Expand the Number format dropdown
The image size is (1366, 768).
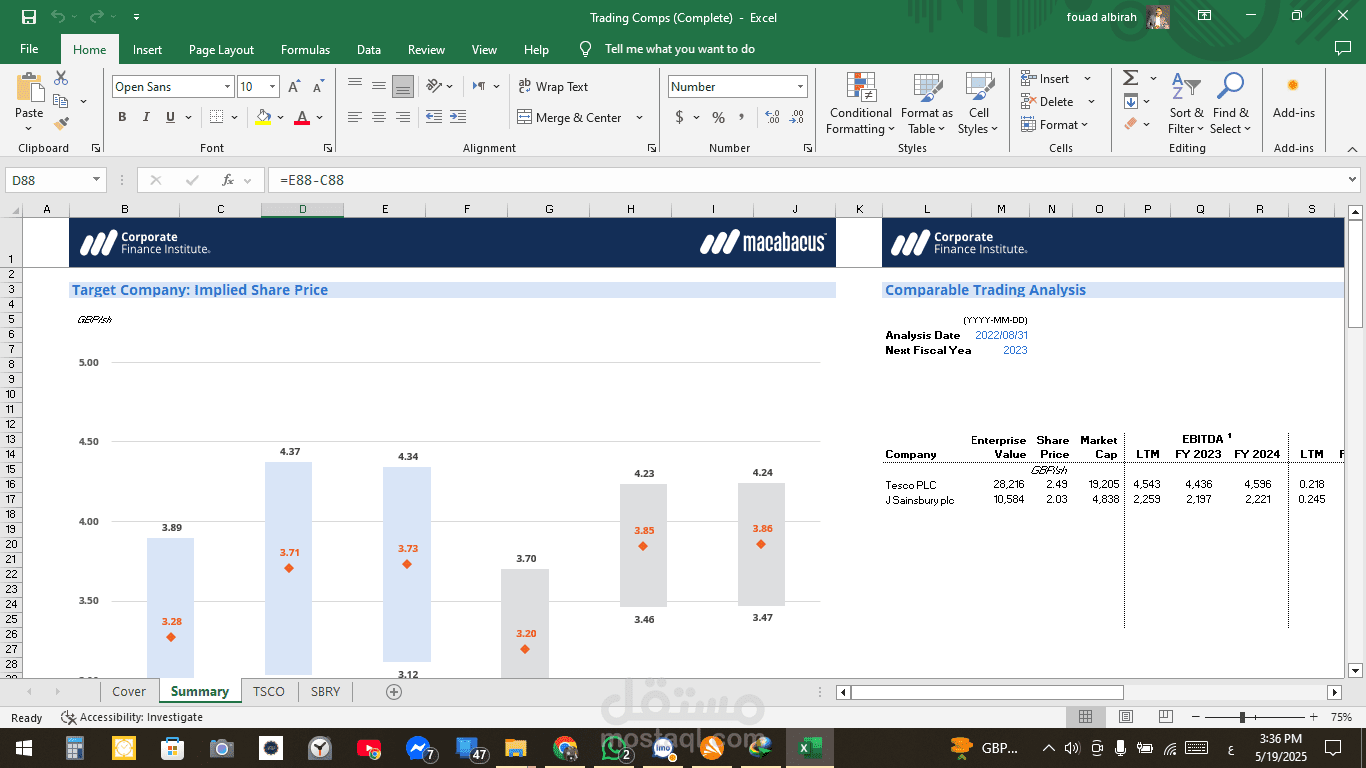(x=799, y=87)
